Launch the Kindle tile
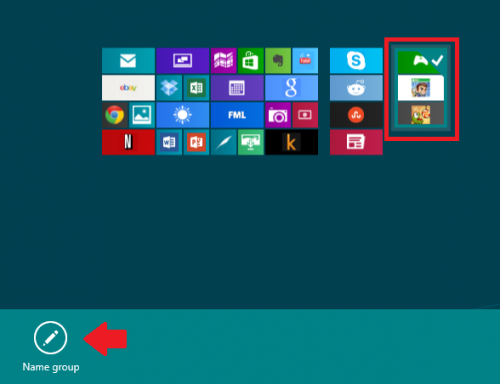Image resolution: width=500 pixels, height=384 pixels. coord(291,142)
